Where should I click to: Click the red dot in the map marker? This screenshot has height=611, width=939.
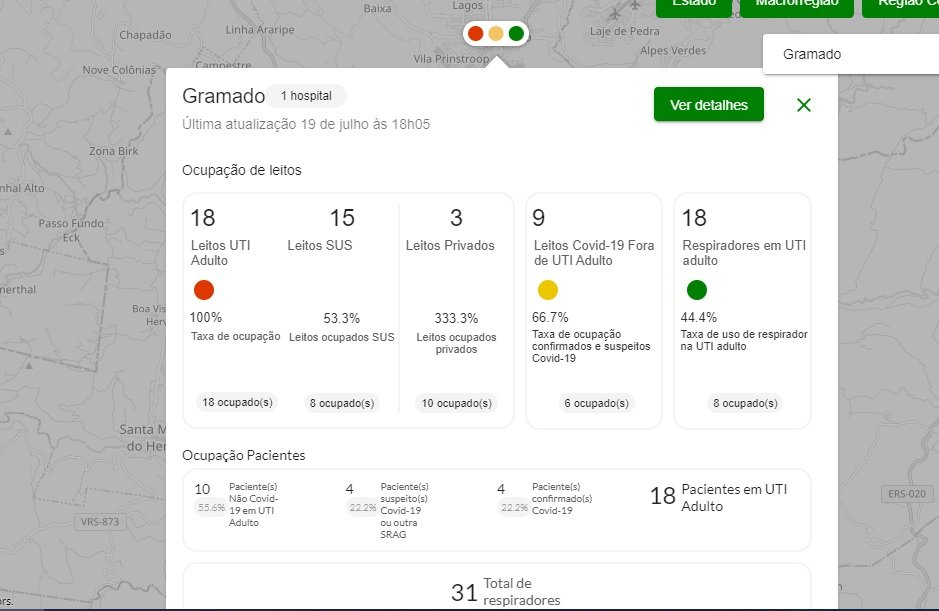click(x=476, y=34)
